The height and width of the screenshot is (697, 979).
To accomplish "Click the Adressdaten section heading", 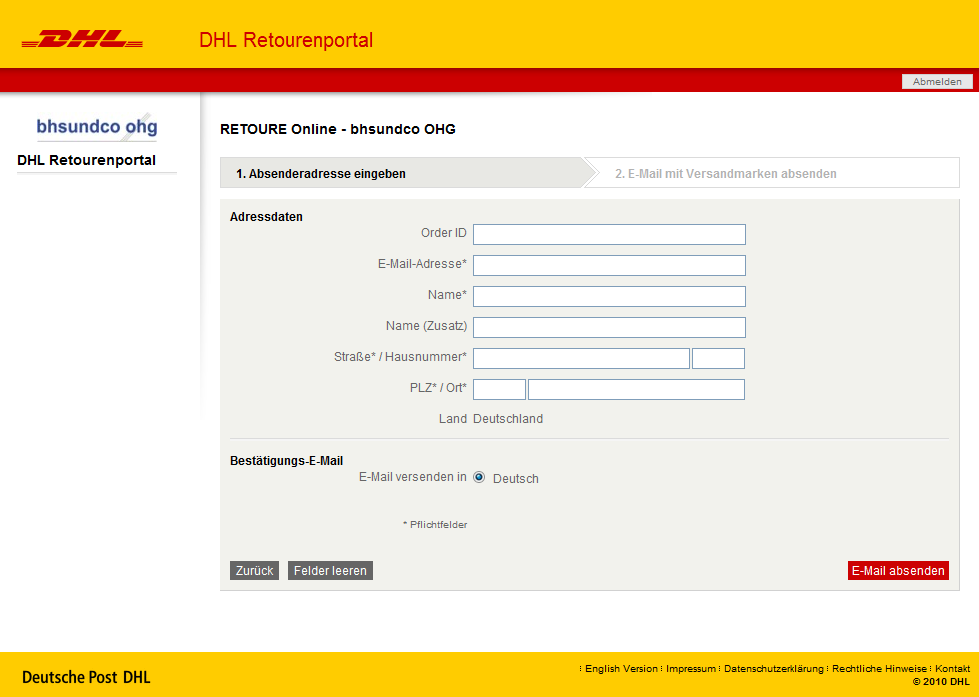I will [266, 217].
